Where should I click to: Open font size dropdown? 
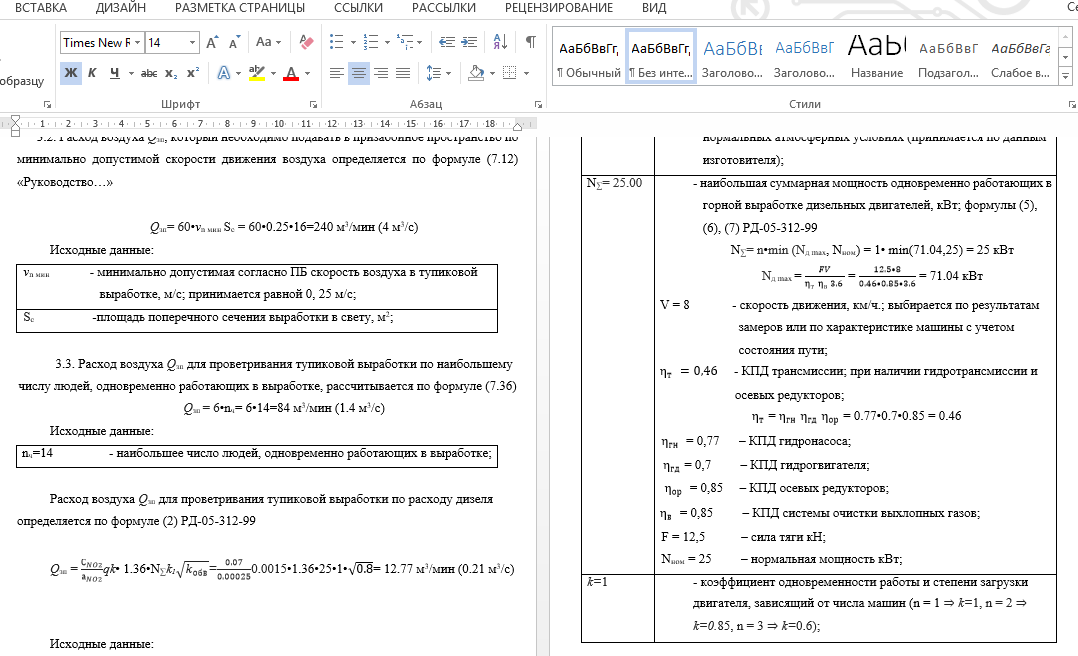[x=192, y=43]
